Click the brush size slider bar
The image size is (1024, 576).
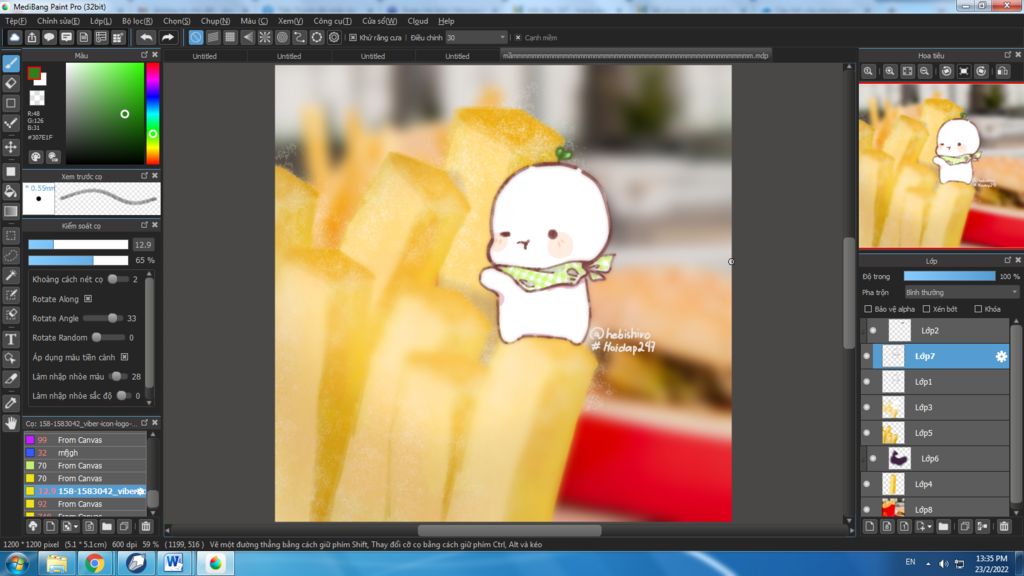click(78, 244)
